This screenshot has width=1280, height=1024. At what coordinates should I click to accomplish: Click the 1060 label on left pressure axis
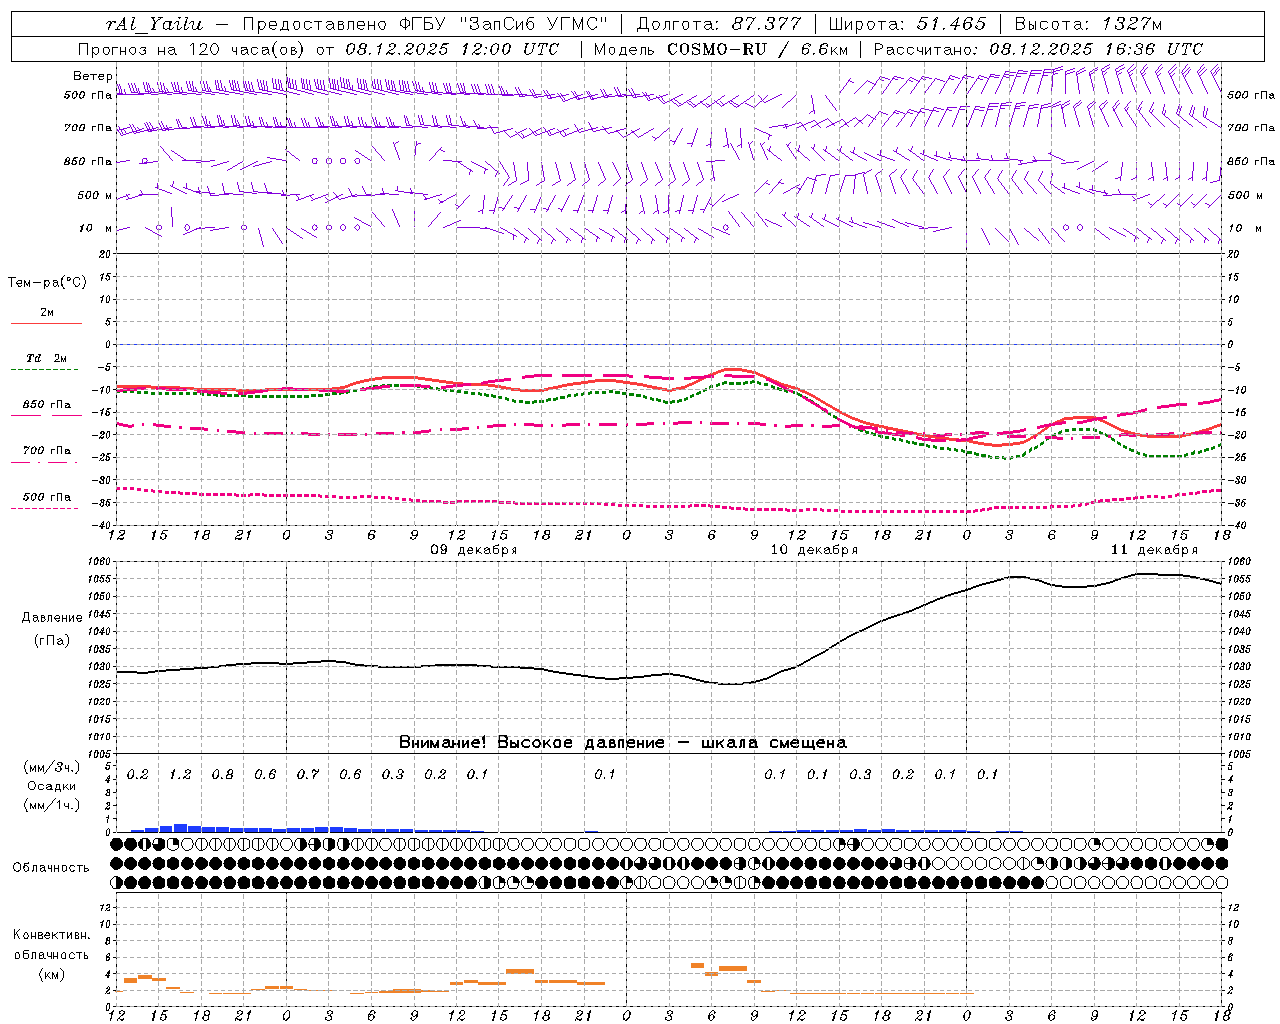pos(97,562)
